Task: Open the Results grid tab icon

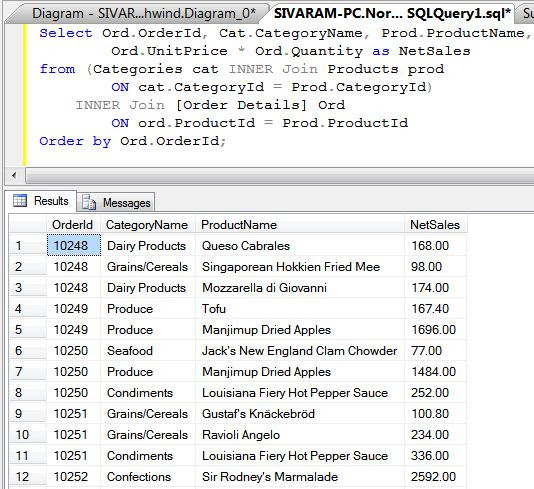Action: (20, 201)
